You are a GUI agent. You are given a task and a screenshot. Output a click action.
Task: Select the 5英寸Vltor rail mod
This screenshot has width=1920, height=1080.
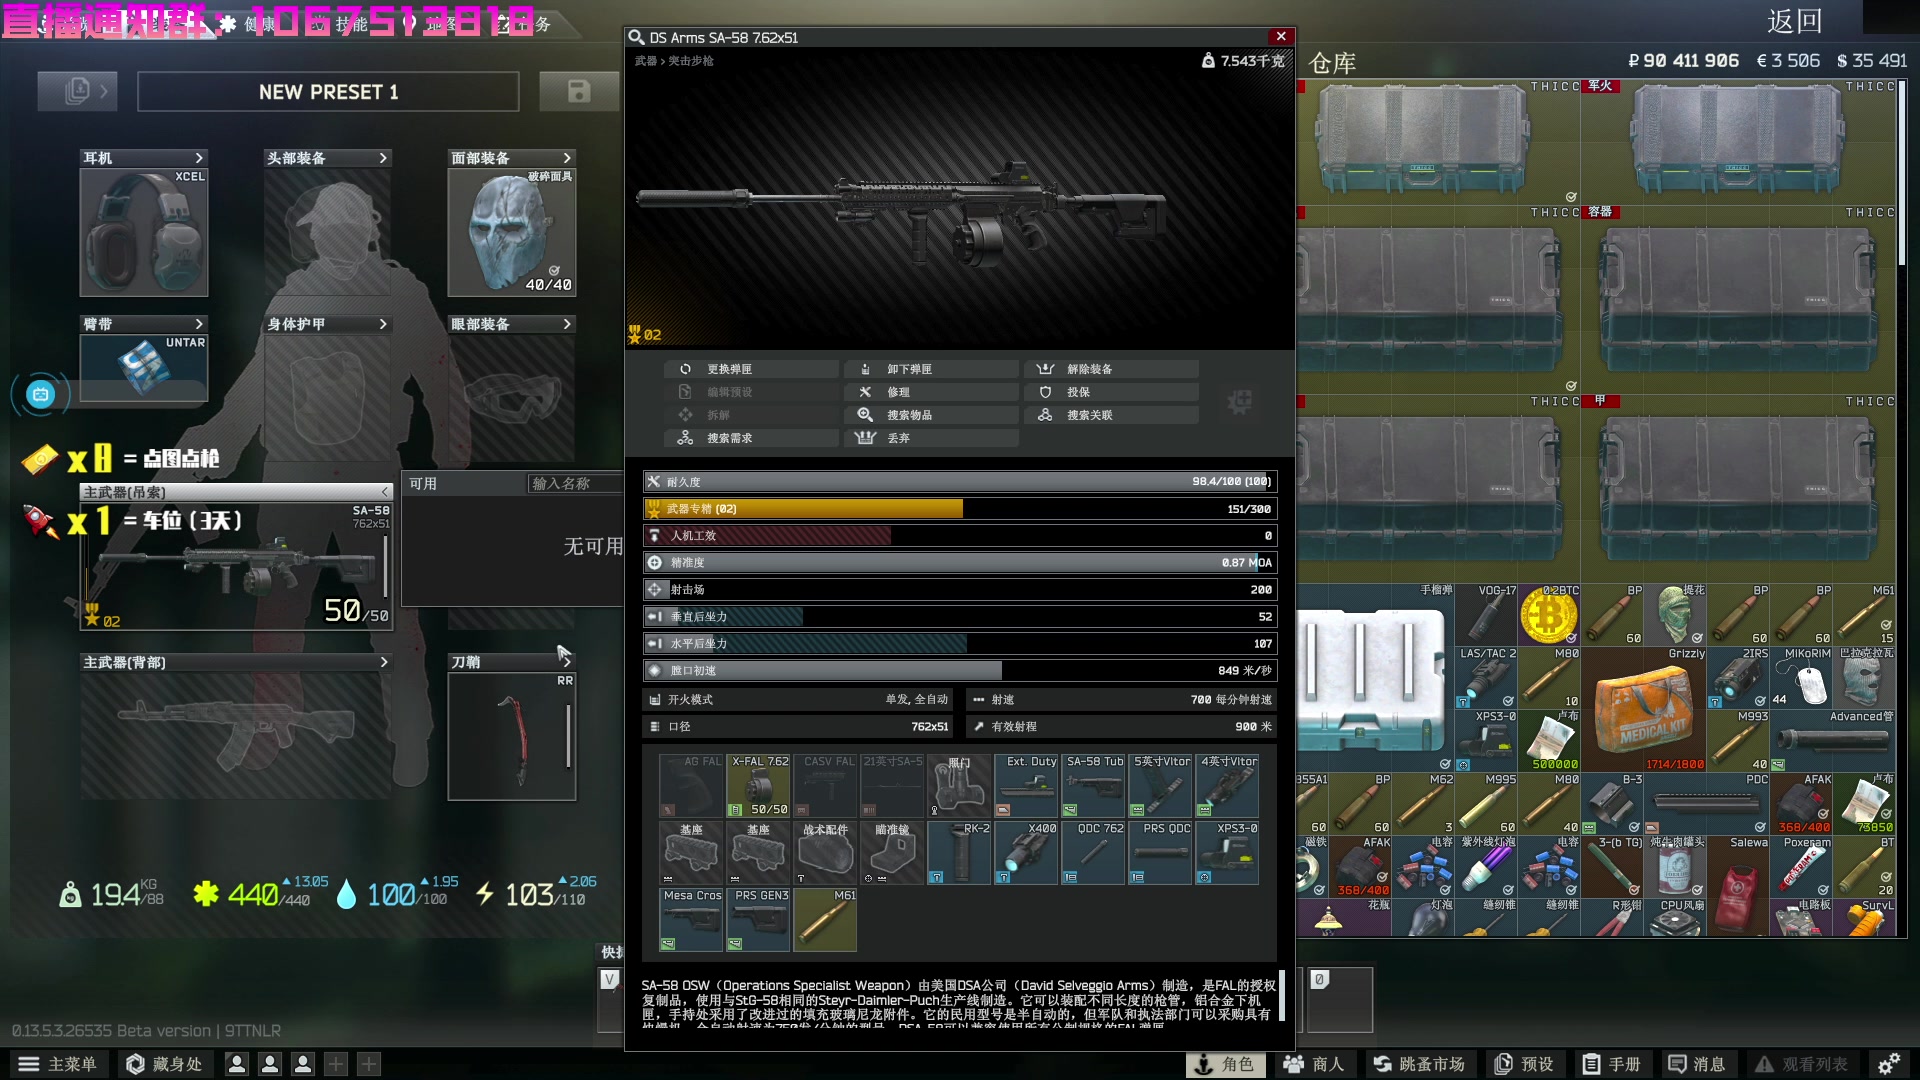point(1160,785)
